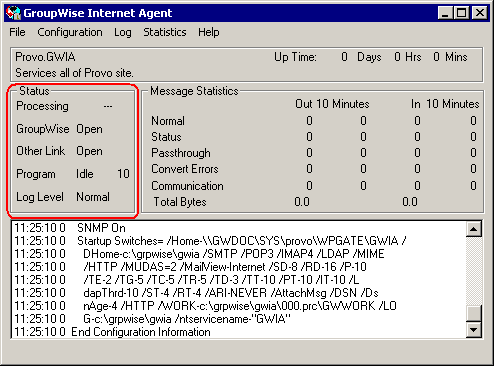Image resolution: width=494 pixels, height=366 pixels.
Task: Click the Out 10 Minutes column header
Action: coord(332,104)
